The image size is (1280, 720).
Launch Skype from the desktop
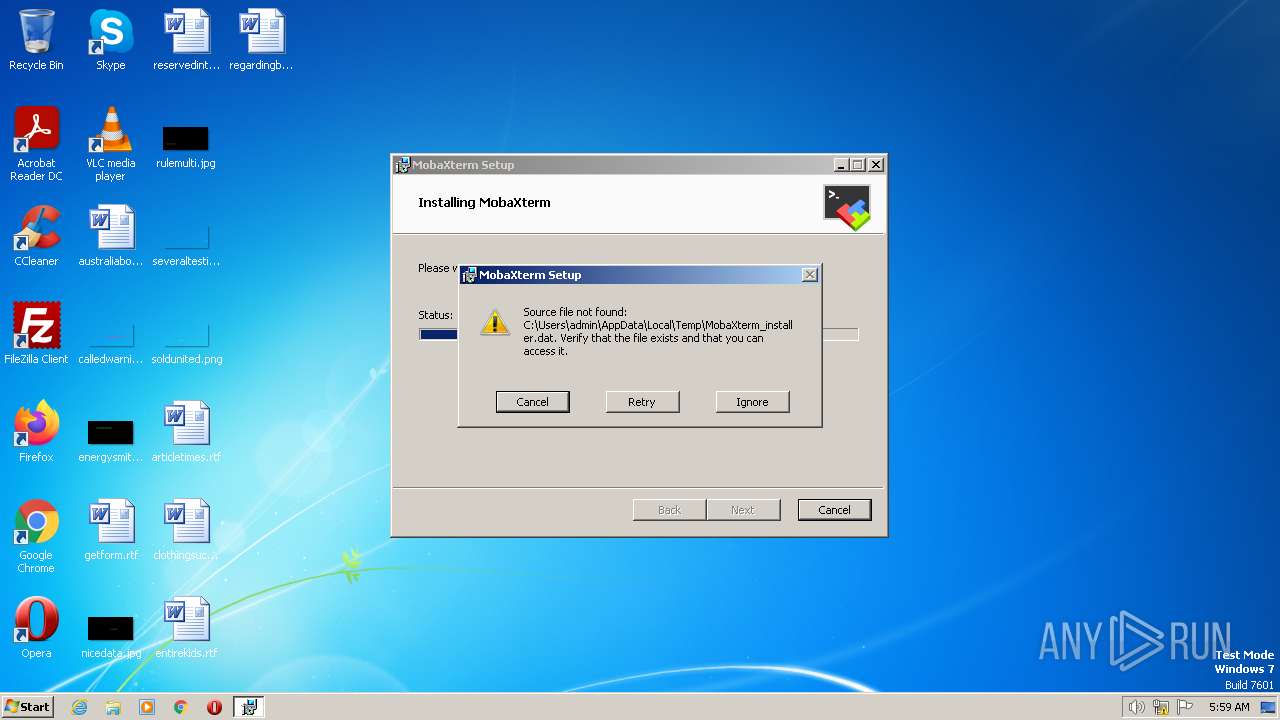click(x=110, y=40)
